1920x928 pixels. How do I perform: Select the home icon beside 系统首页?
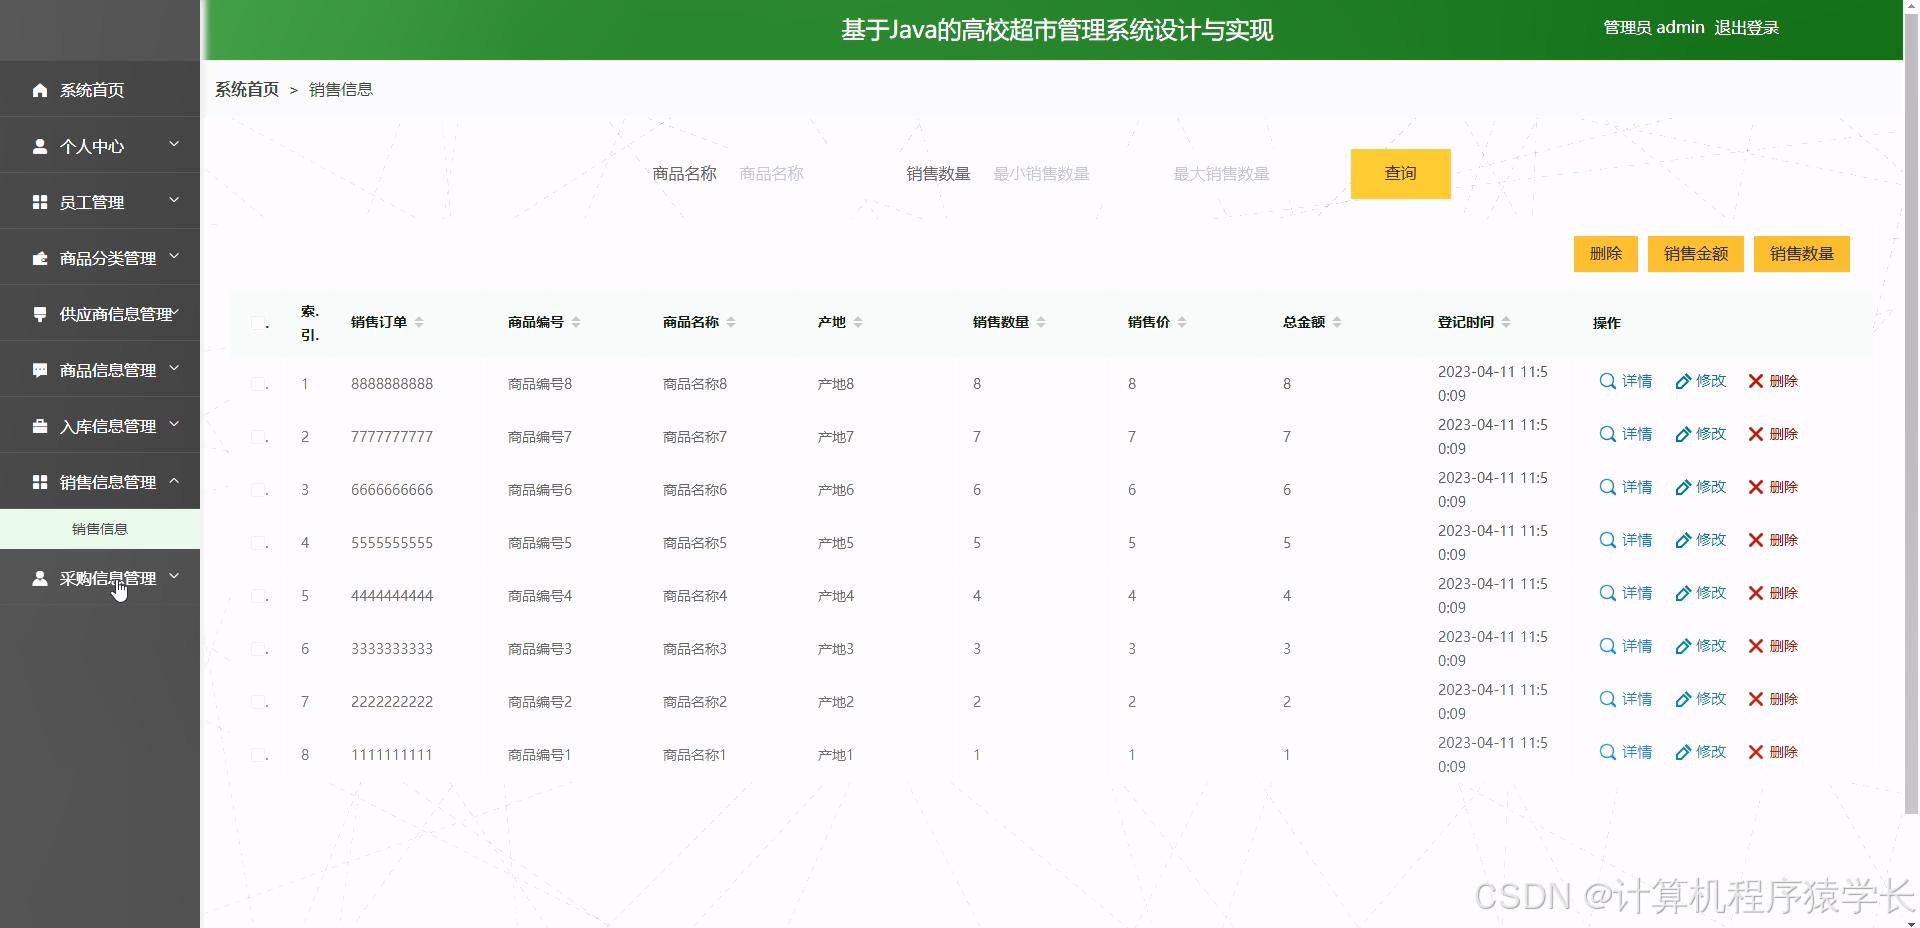click(40, 90)
